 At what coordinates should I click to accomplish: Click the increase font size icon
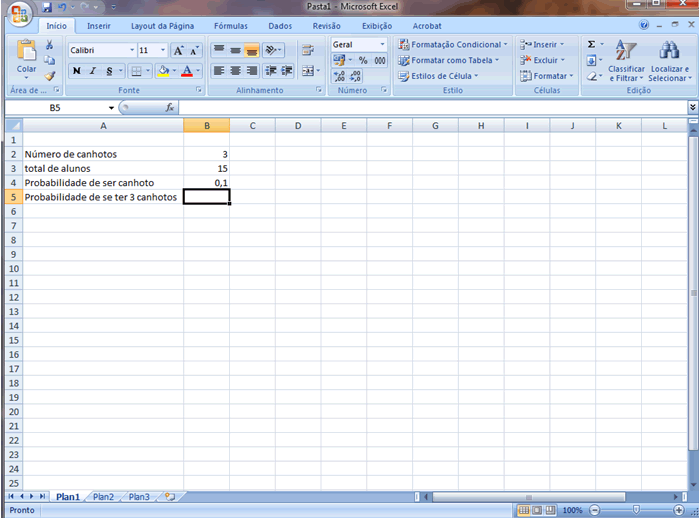[178, 50]
